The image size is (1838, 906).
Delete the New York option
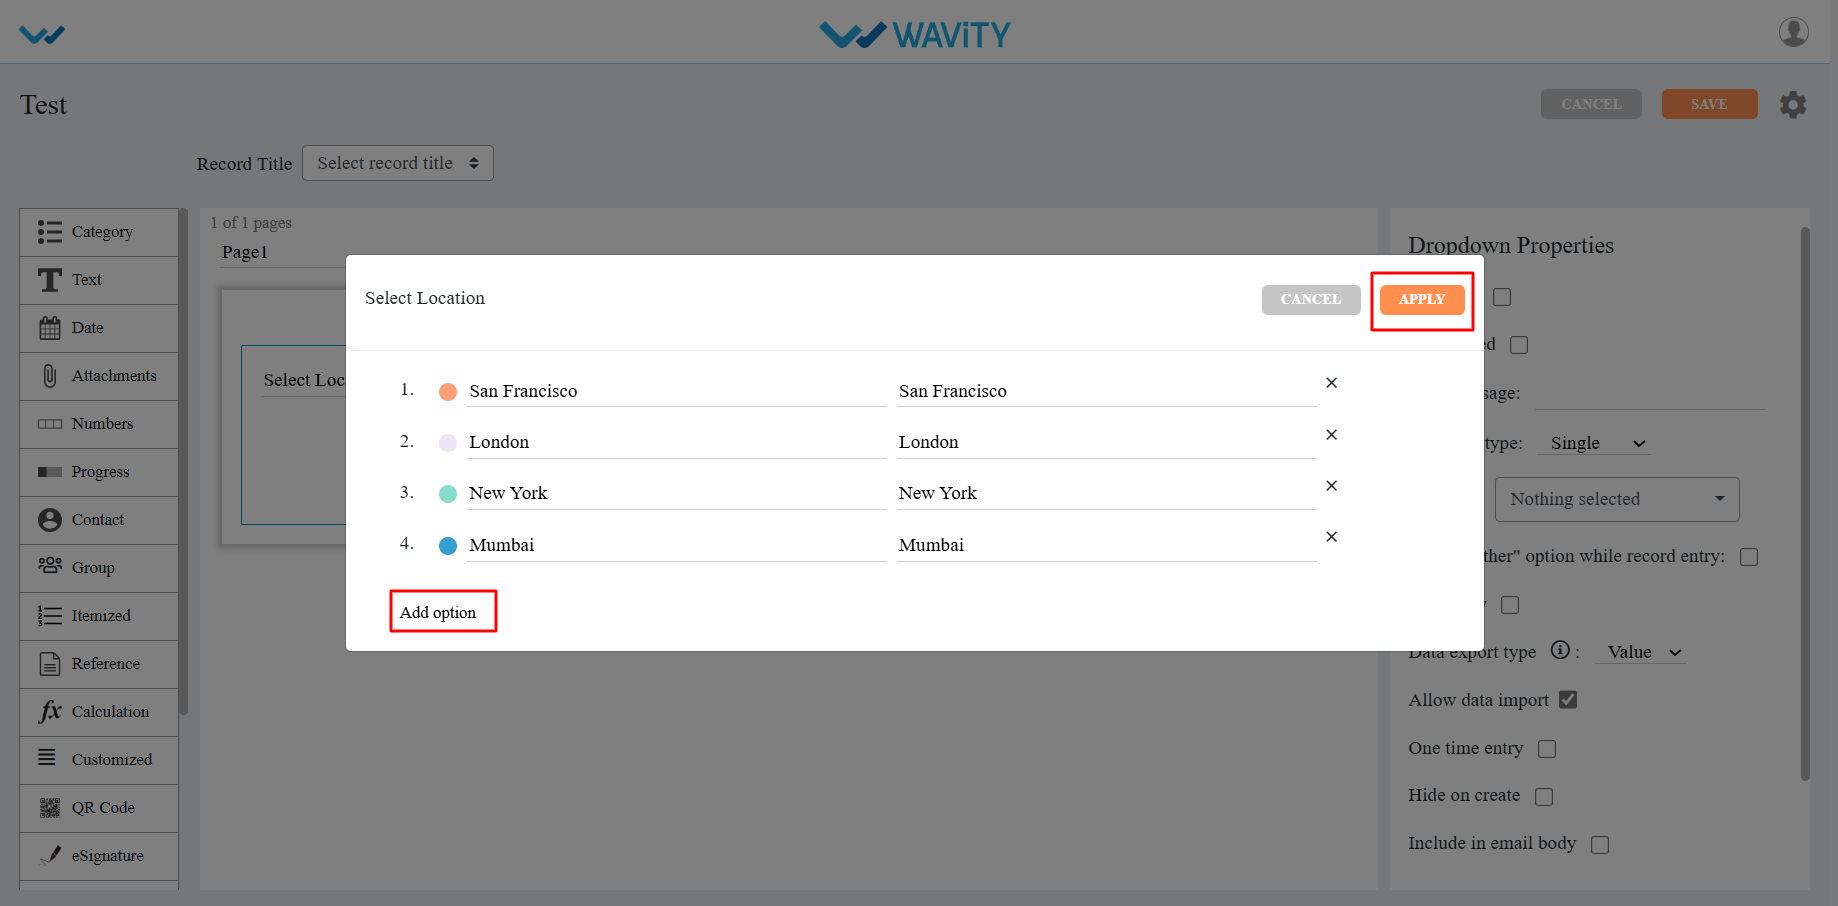pyautogui.click(x=1331, y=486)
